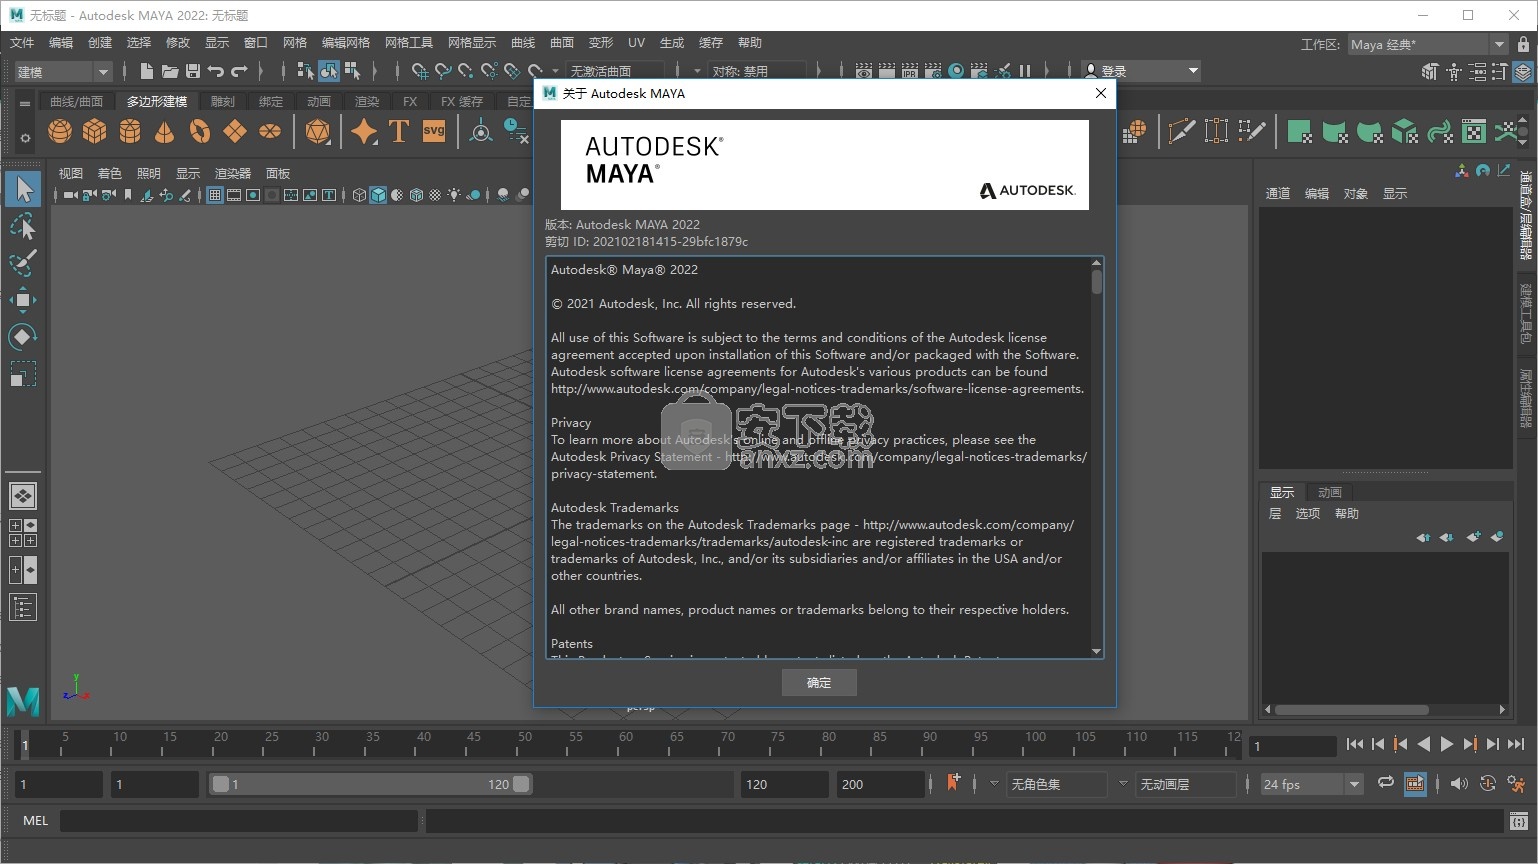Screen dimensions: 1538x864
Task: Click the About dialog vertical scrollbar
Action: pos(1096,457)
